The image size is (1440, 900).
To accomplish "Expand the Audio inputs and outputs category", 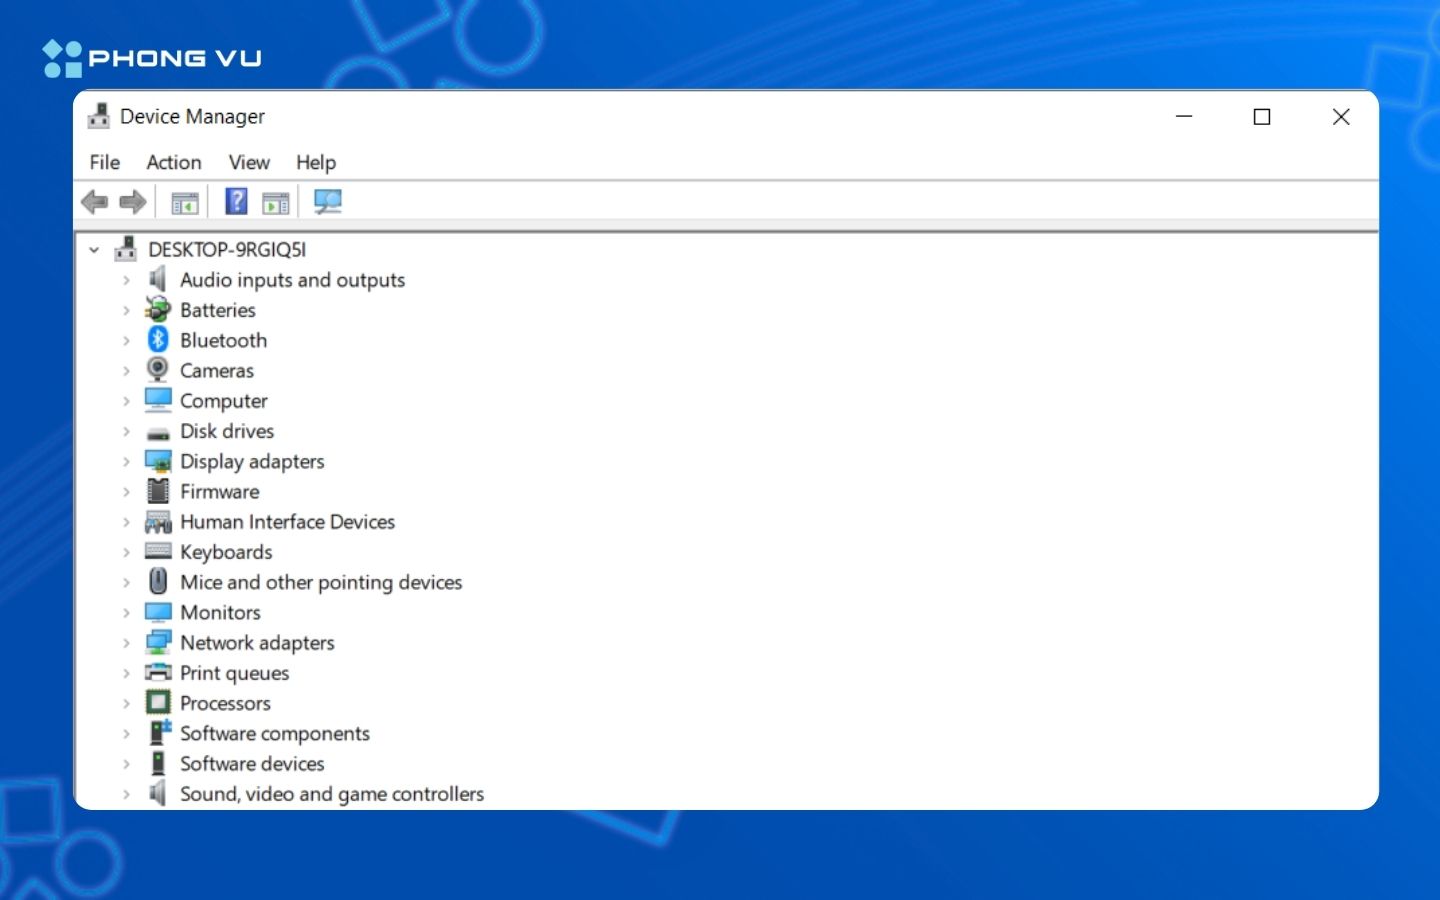I will click(126, 280).
